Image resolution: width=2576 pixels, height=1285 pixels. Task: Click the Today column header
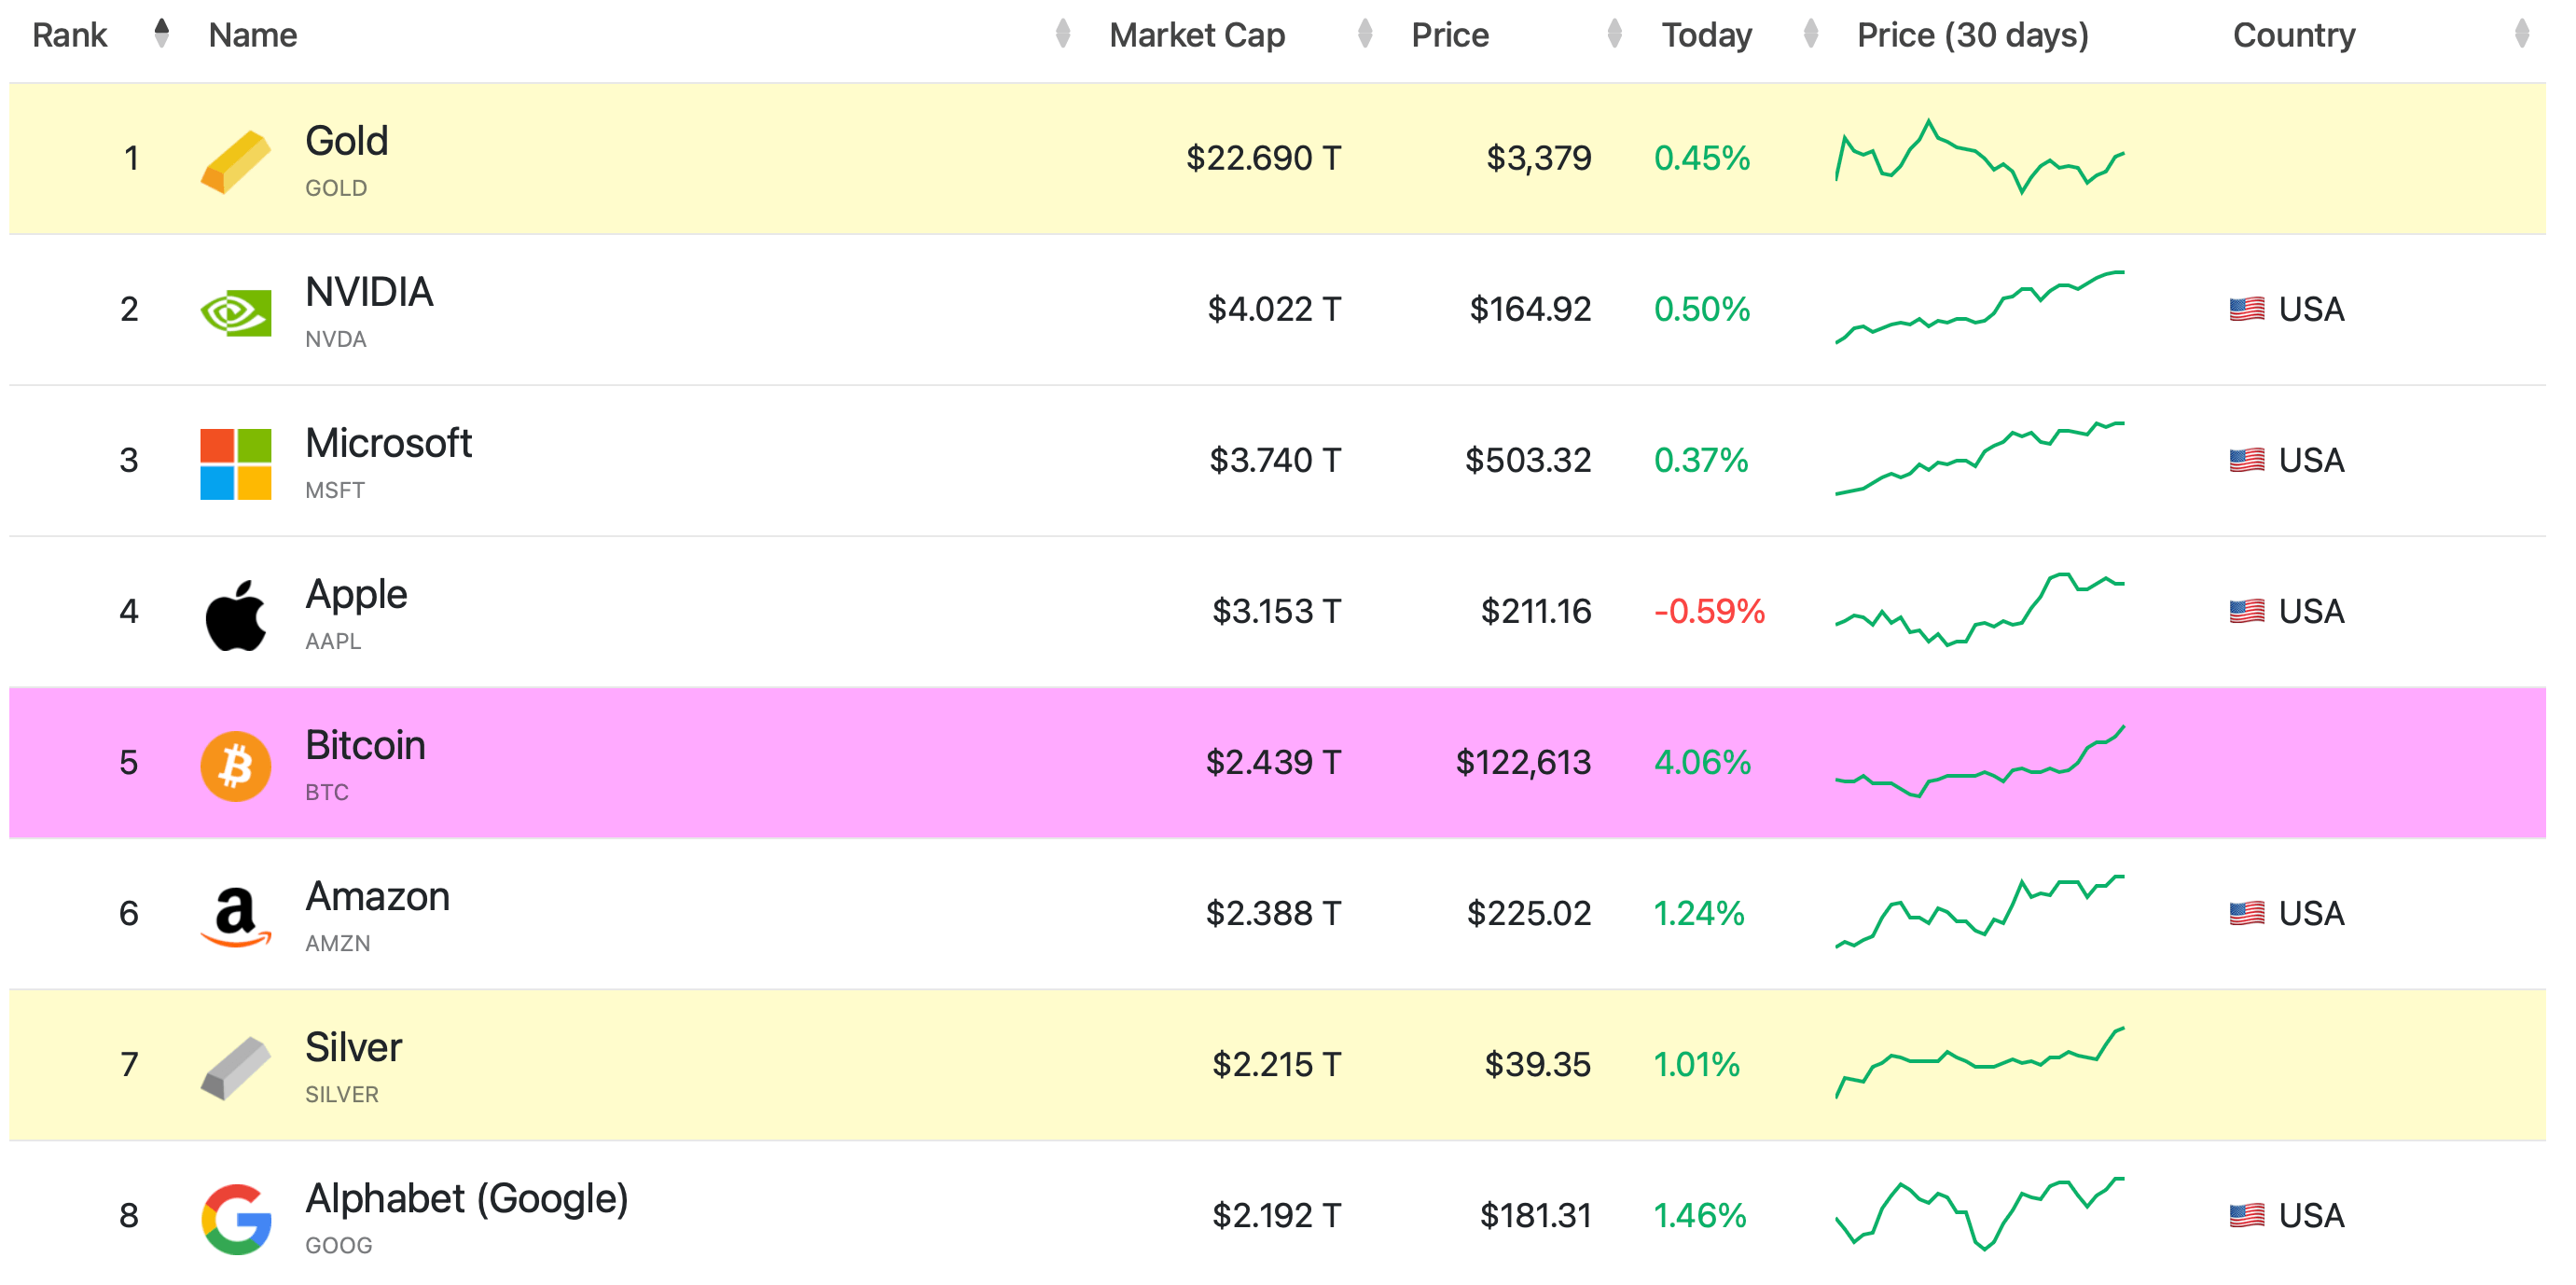click(1706, 35)
